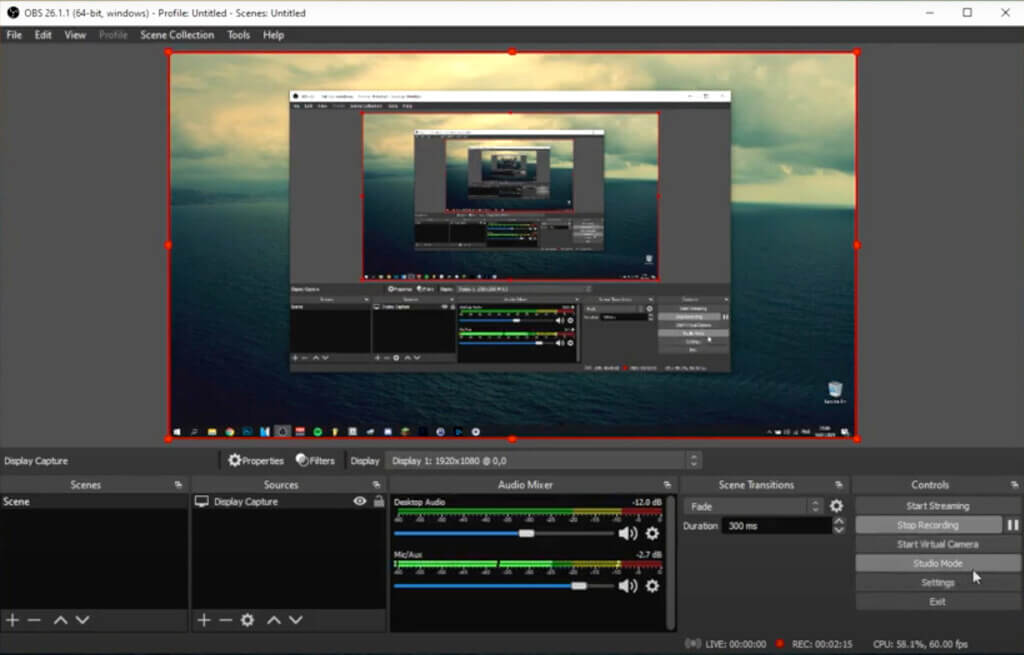Viewport: 1024px width, 655px height.
Task: Toggle Display Capture visibility eye
Action: 360,501
